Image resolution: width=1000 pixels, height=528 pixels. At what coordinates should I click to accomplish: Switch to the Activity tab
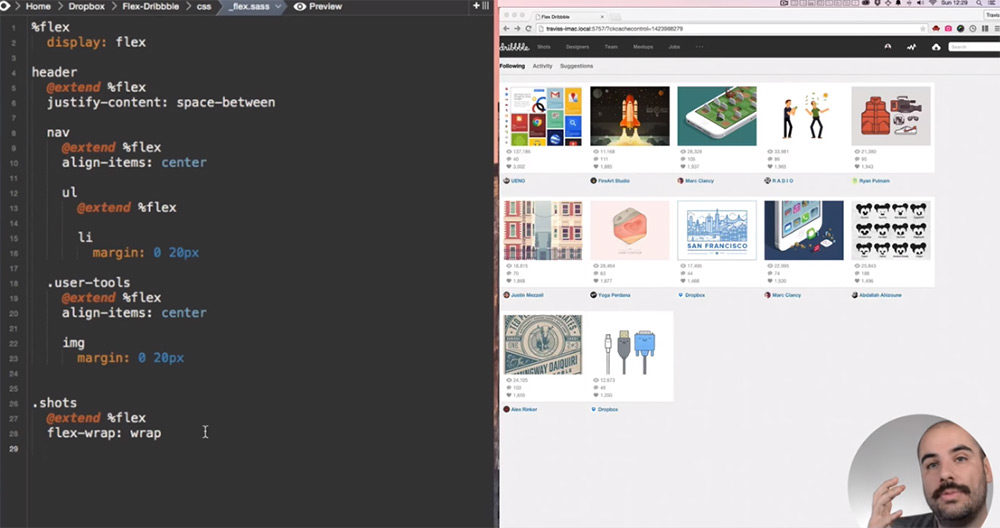tap(542, 66)
